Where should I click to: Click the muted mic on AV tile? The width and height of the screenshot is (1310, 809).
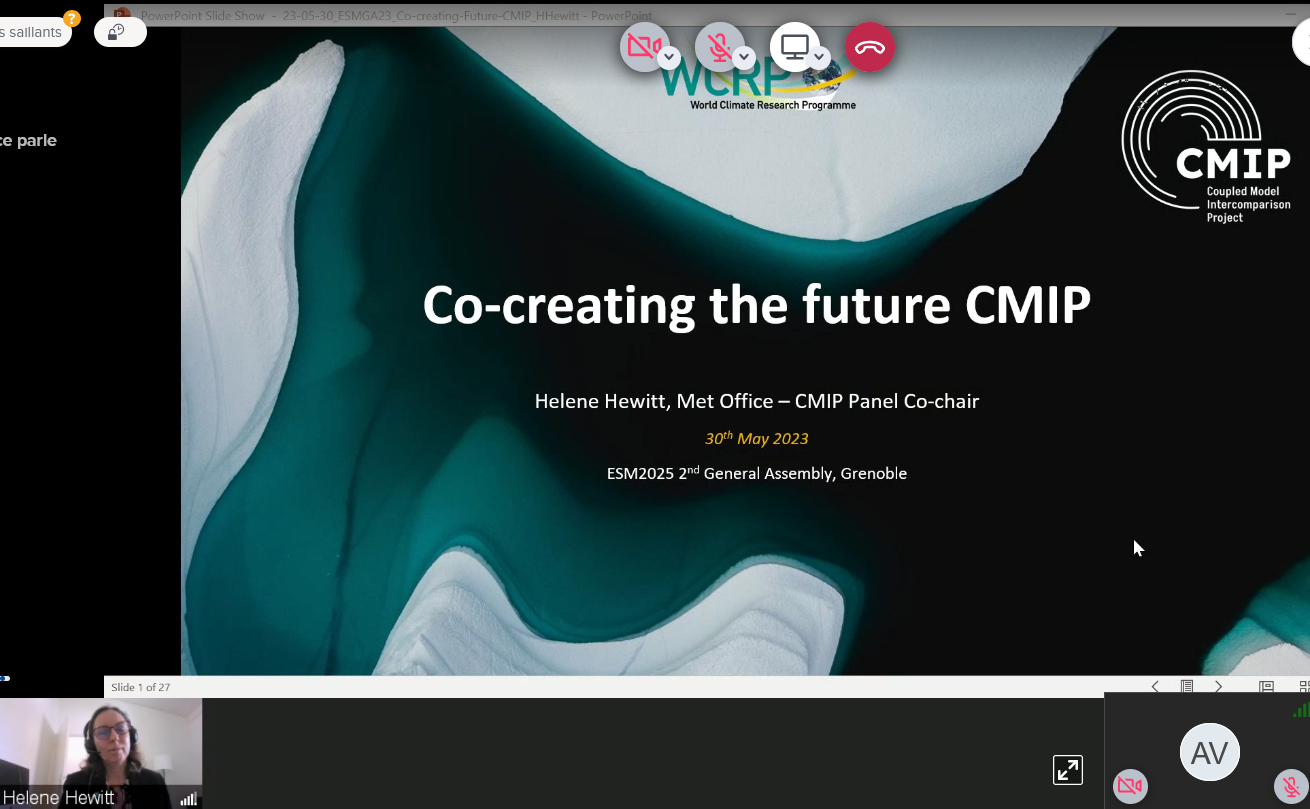point(1290,786)
